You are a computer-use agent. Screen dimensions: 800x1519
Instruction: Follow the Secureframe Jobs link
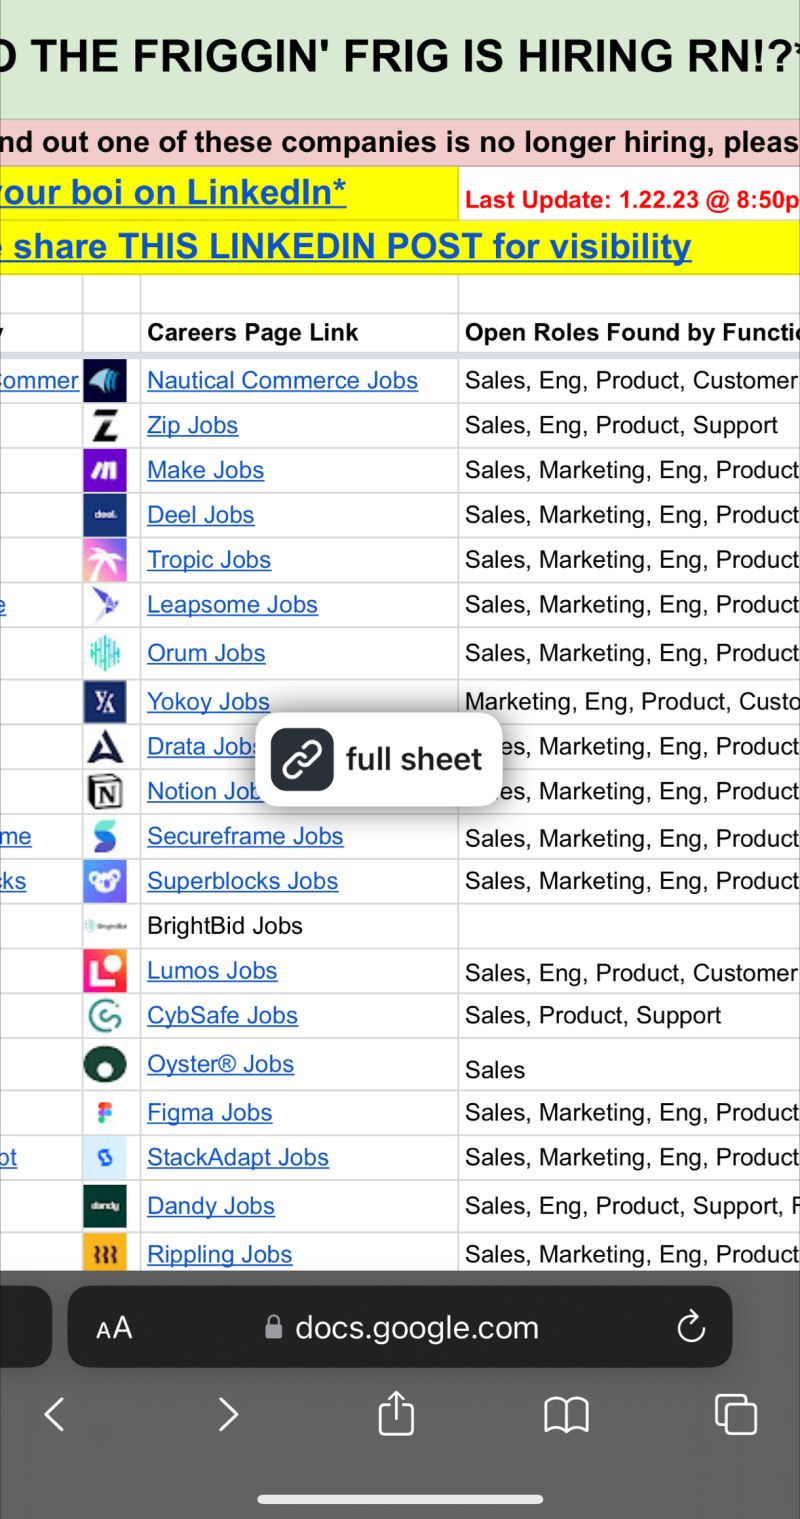tap(245, 836)
